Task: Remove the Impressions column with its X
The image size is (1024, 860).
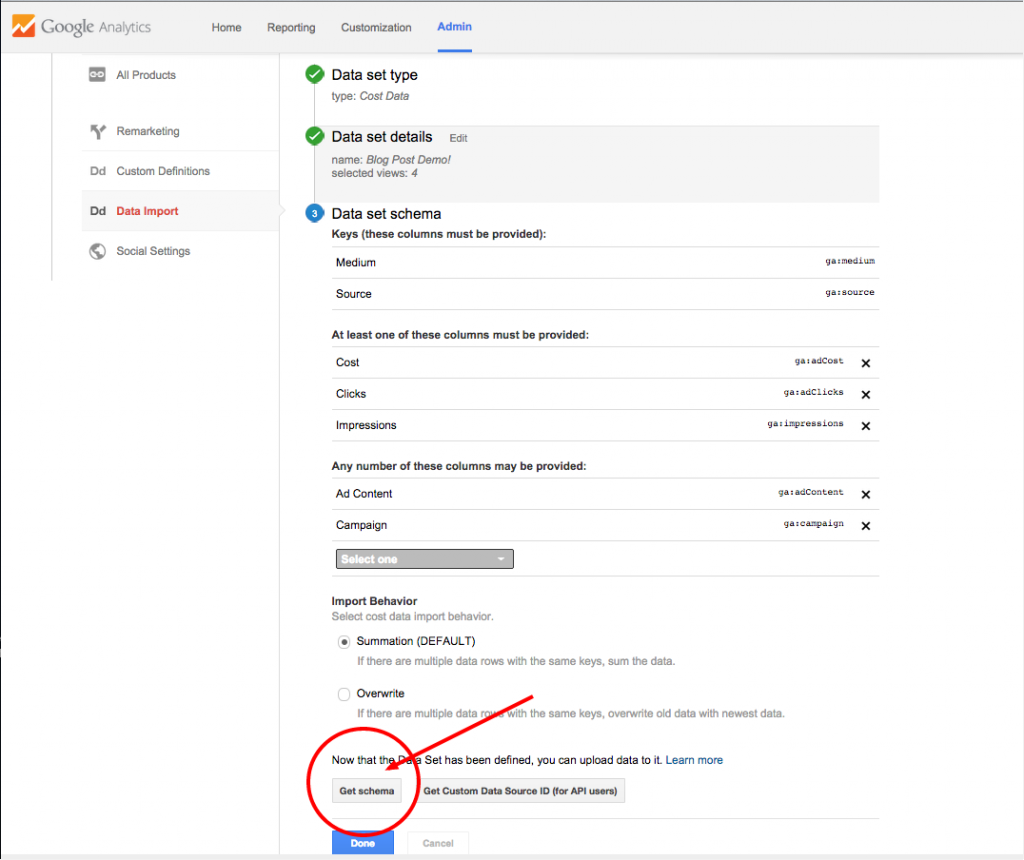Action: click(866, 426)
